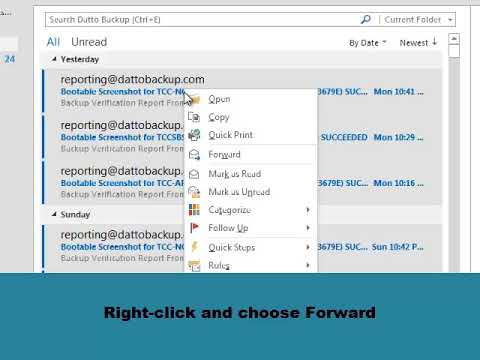This screenshot has width=480, height=360.
Task: Click the Quick Print printer icon
Action: tap(194, 135)
